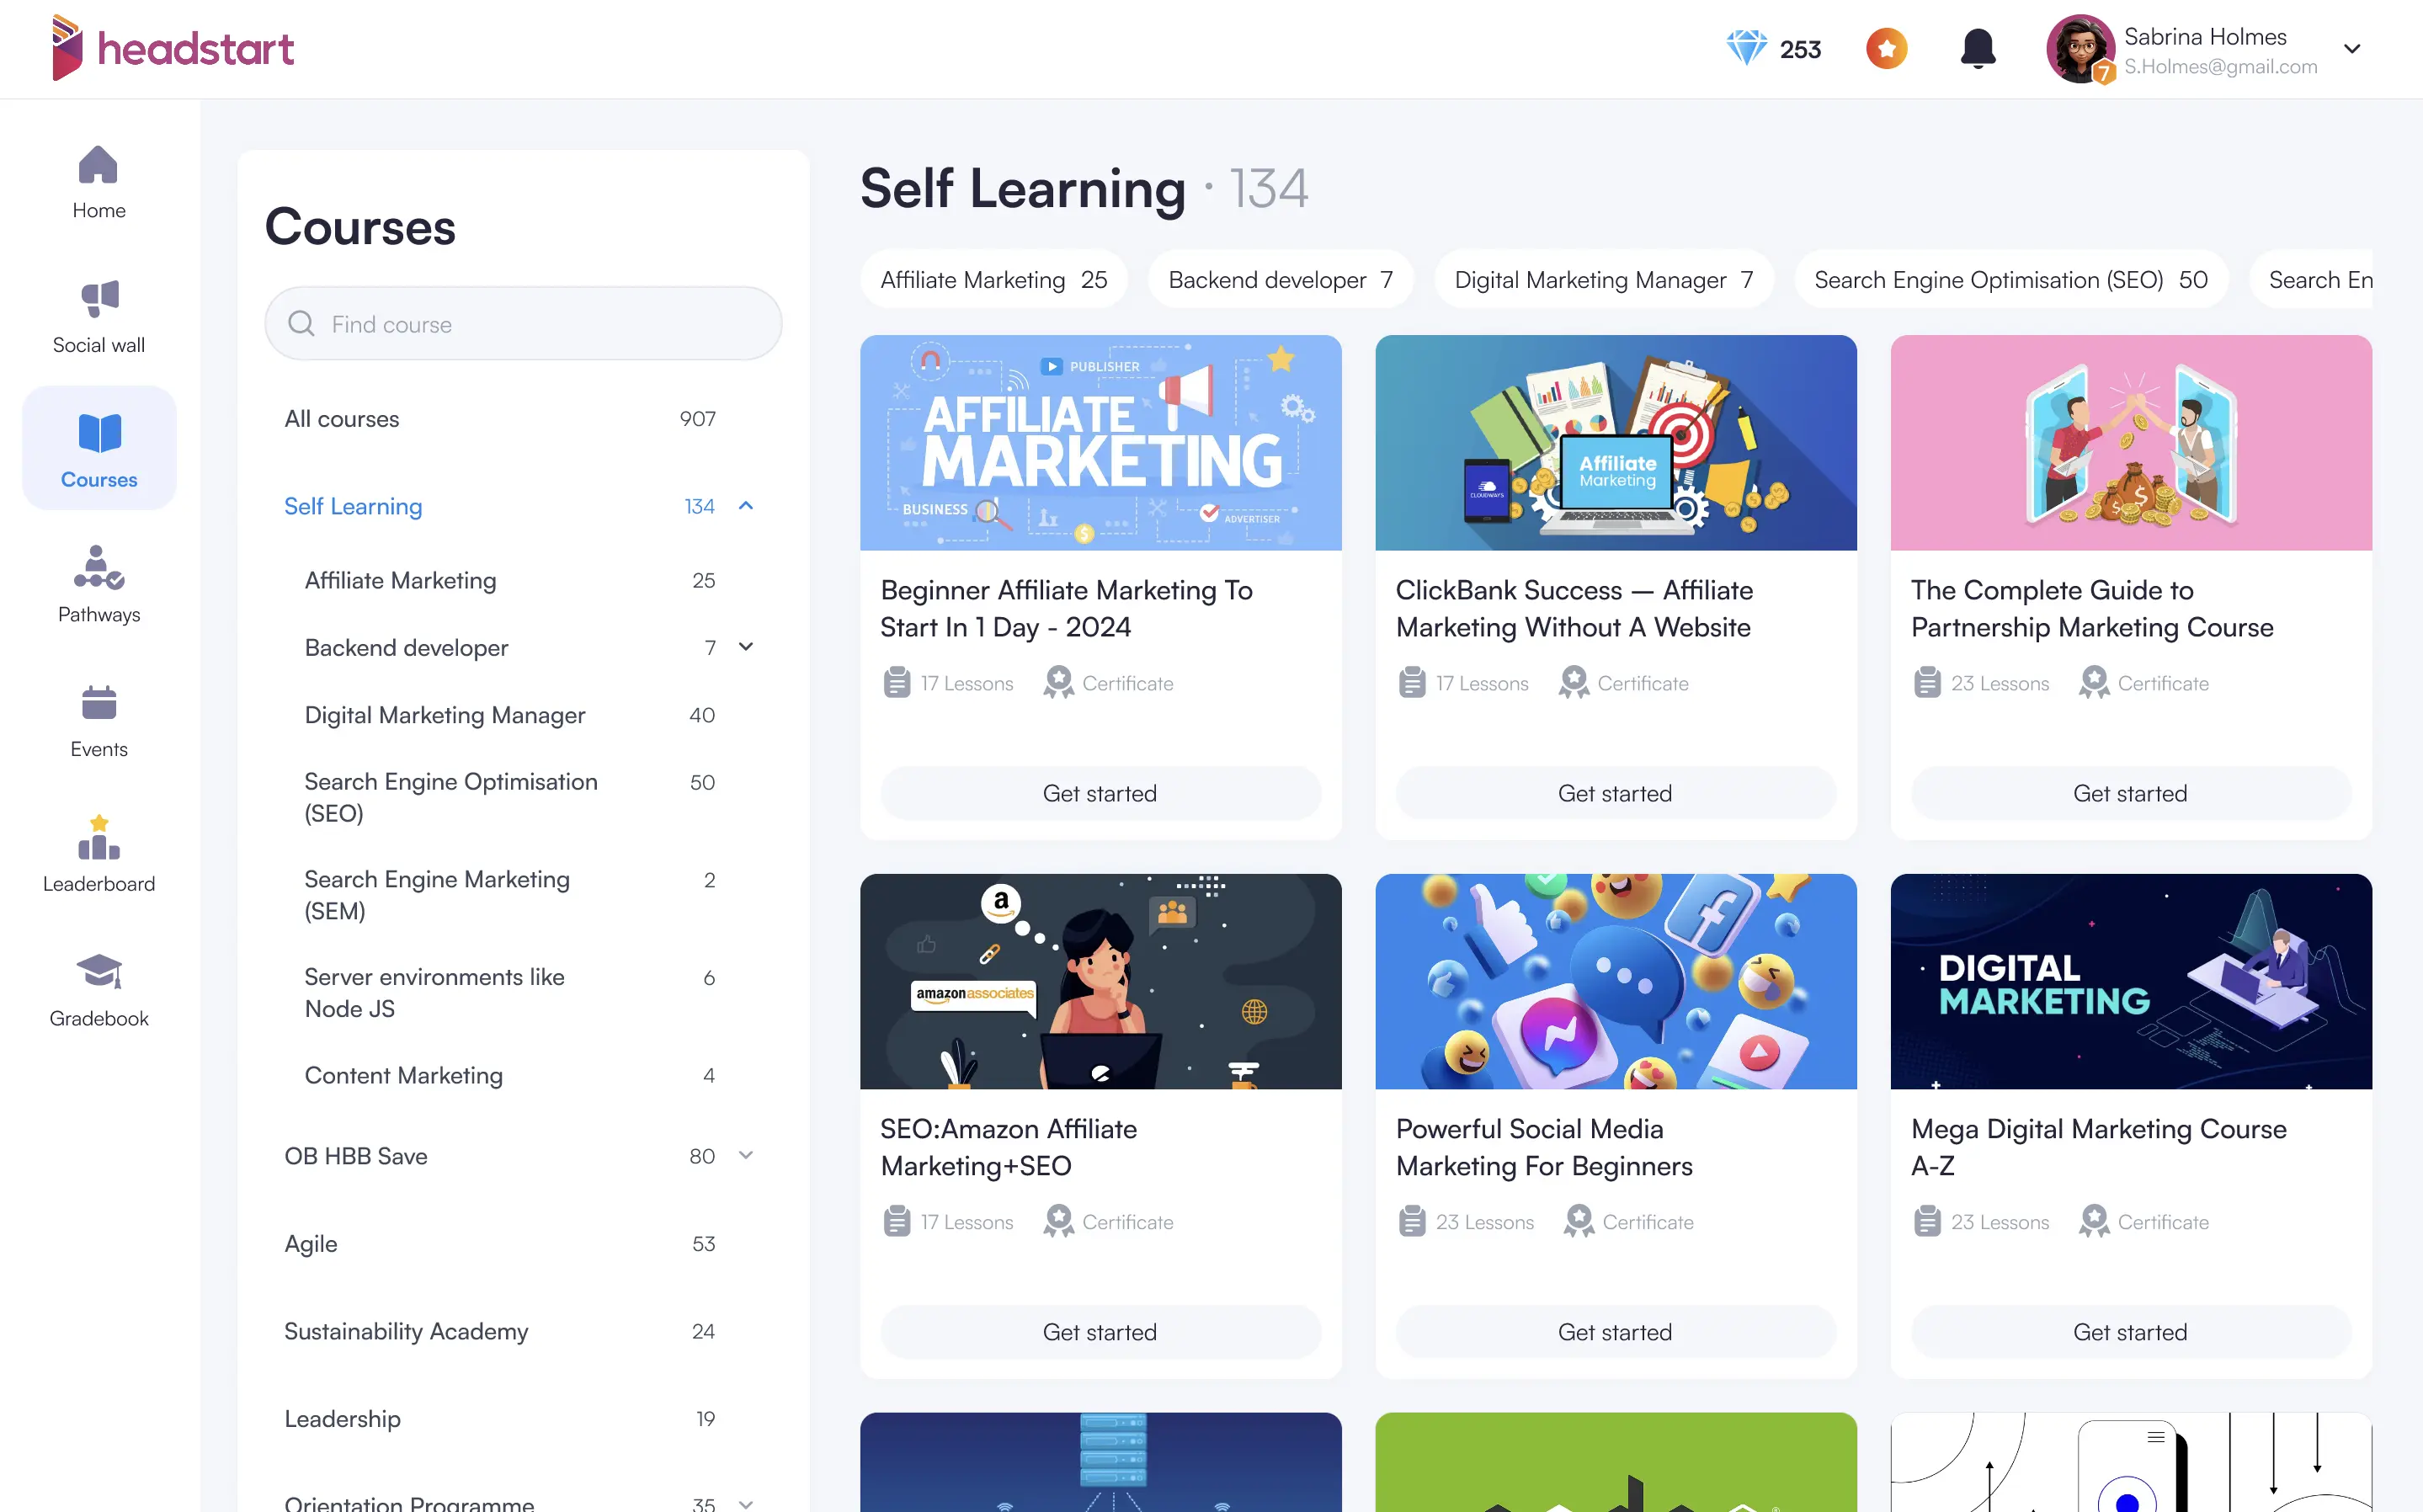Click the headstart logo
Viewport: 2423px width, 1512px height.
click(173, 48)
